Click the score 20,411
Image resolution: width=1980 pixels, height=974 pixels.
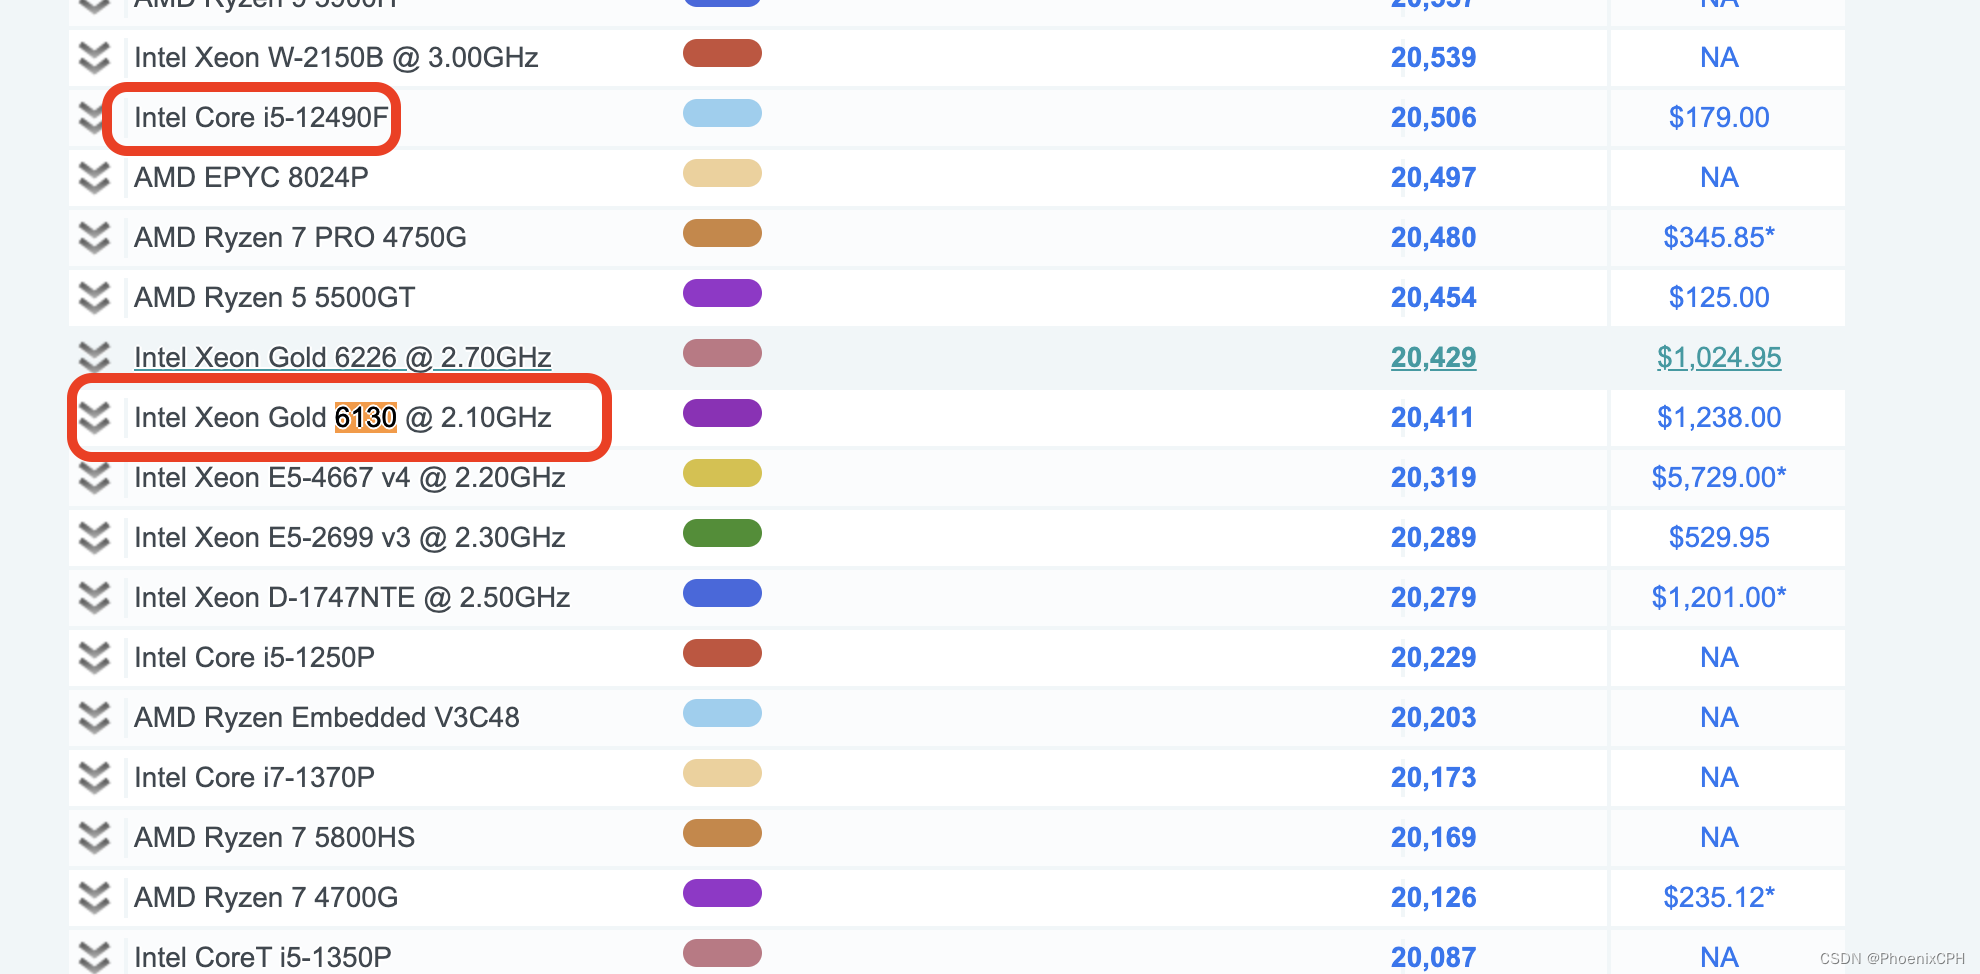1433,418
